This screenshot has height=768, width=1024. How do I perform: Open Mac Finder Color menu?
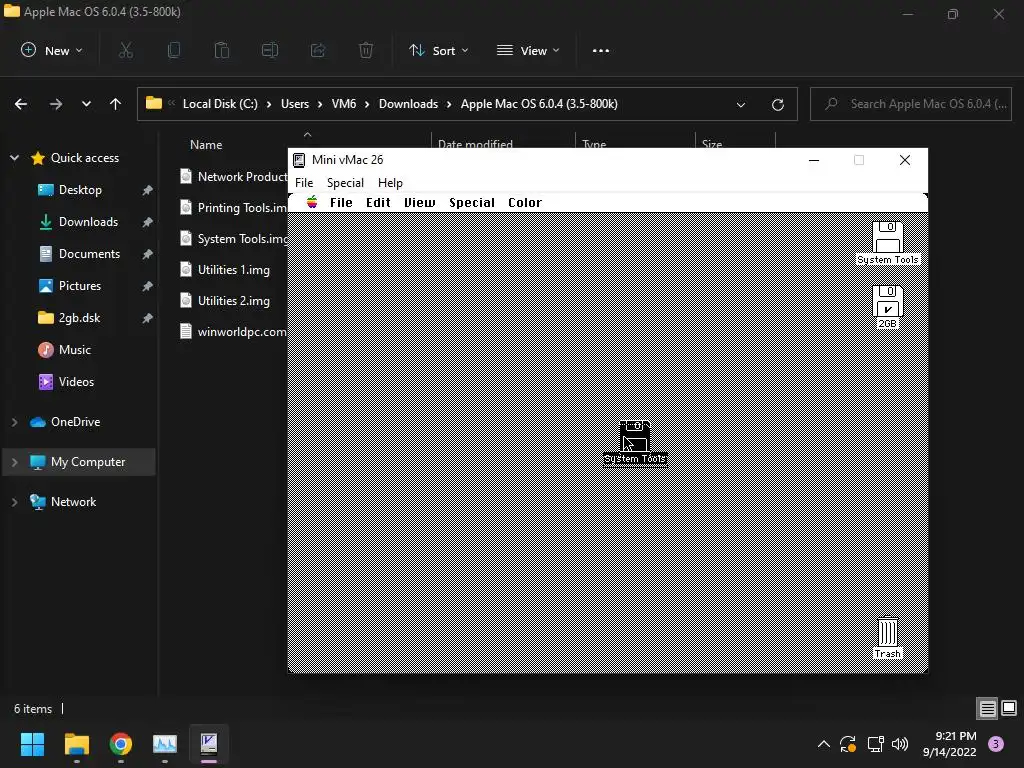pyautogui.click(x=525, y=202)
